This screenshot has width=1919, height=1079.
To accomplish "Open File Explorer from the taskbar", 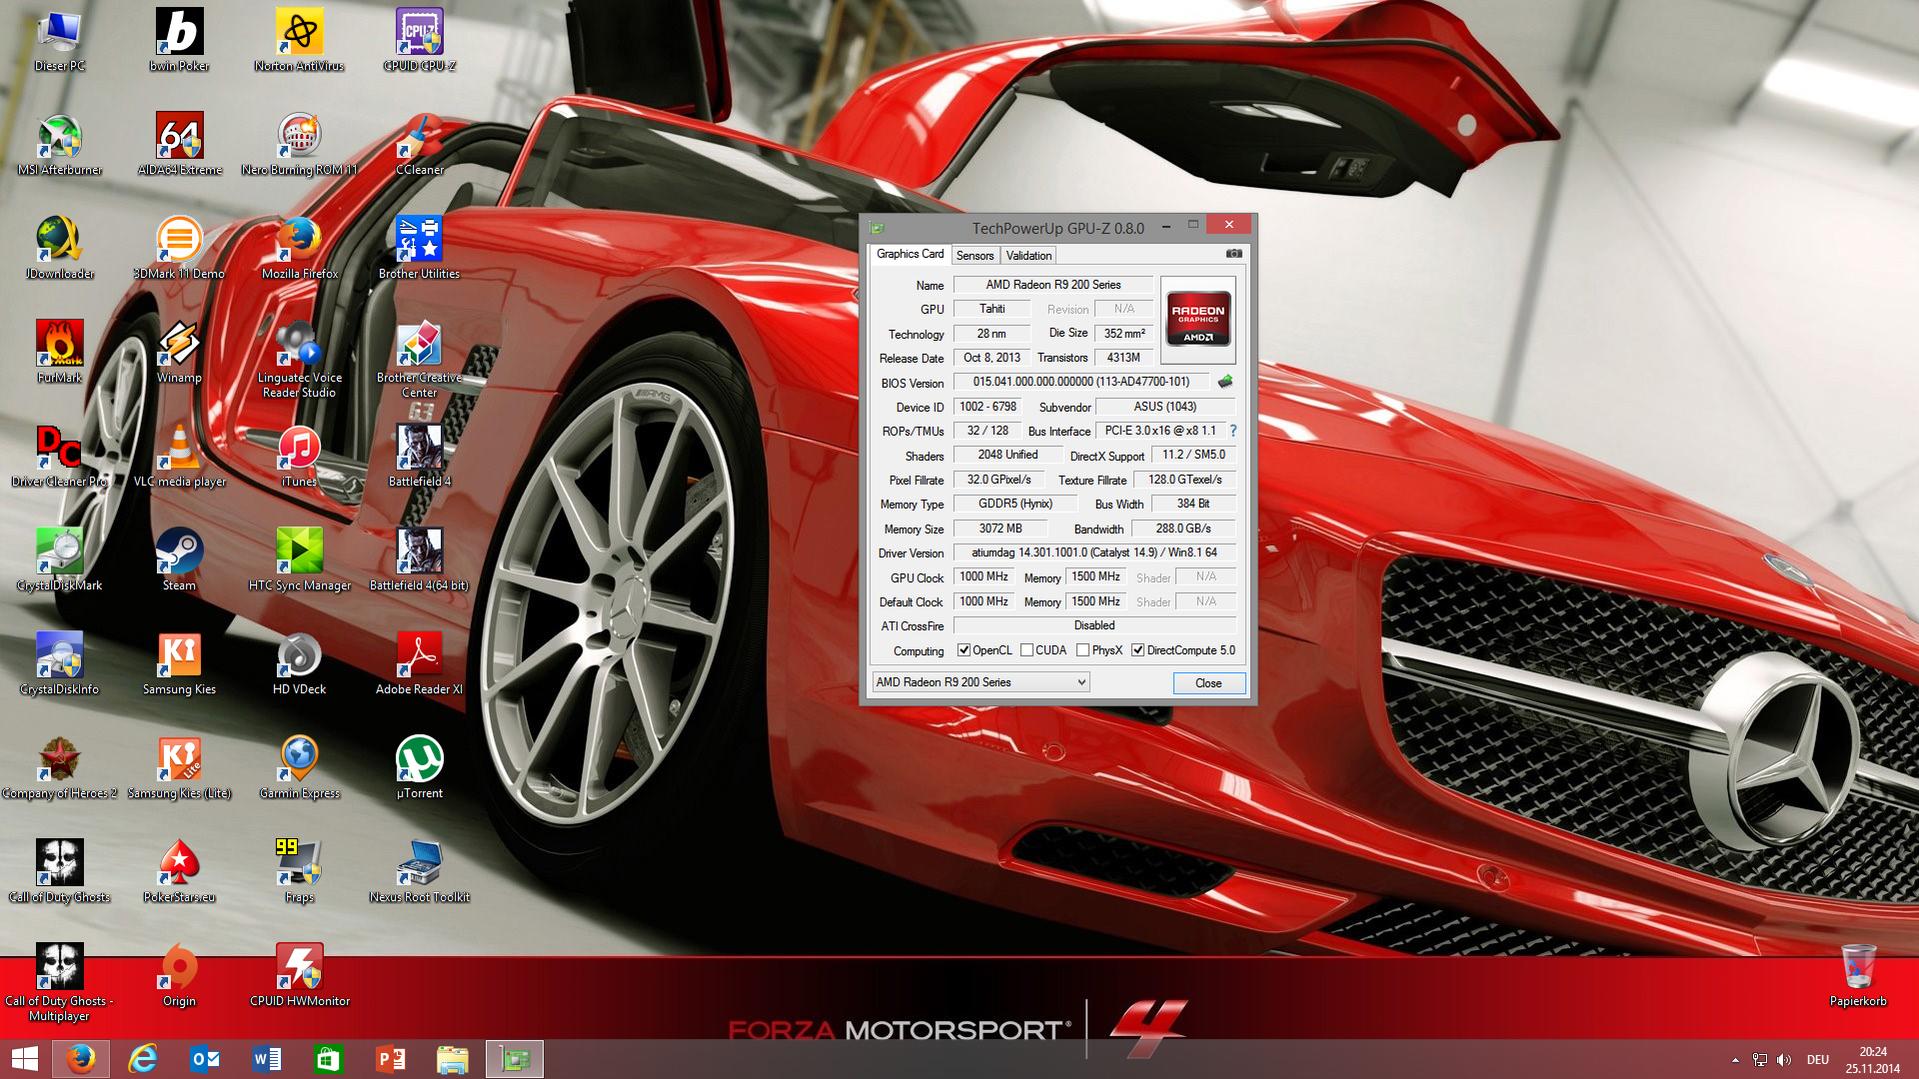I will pos(453,1059).
